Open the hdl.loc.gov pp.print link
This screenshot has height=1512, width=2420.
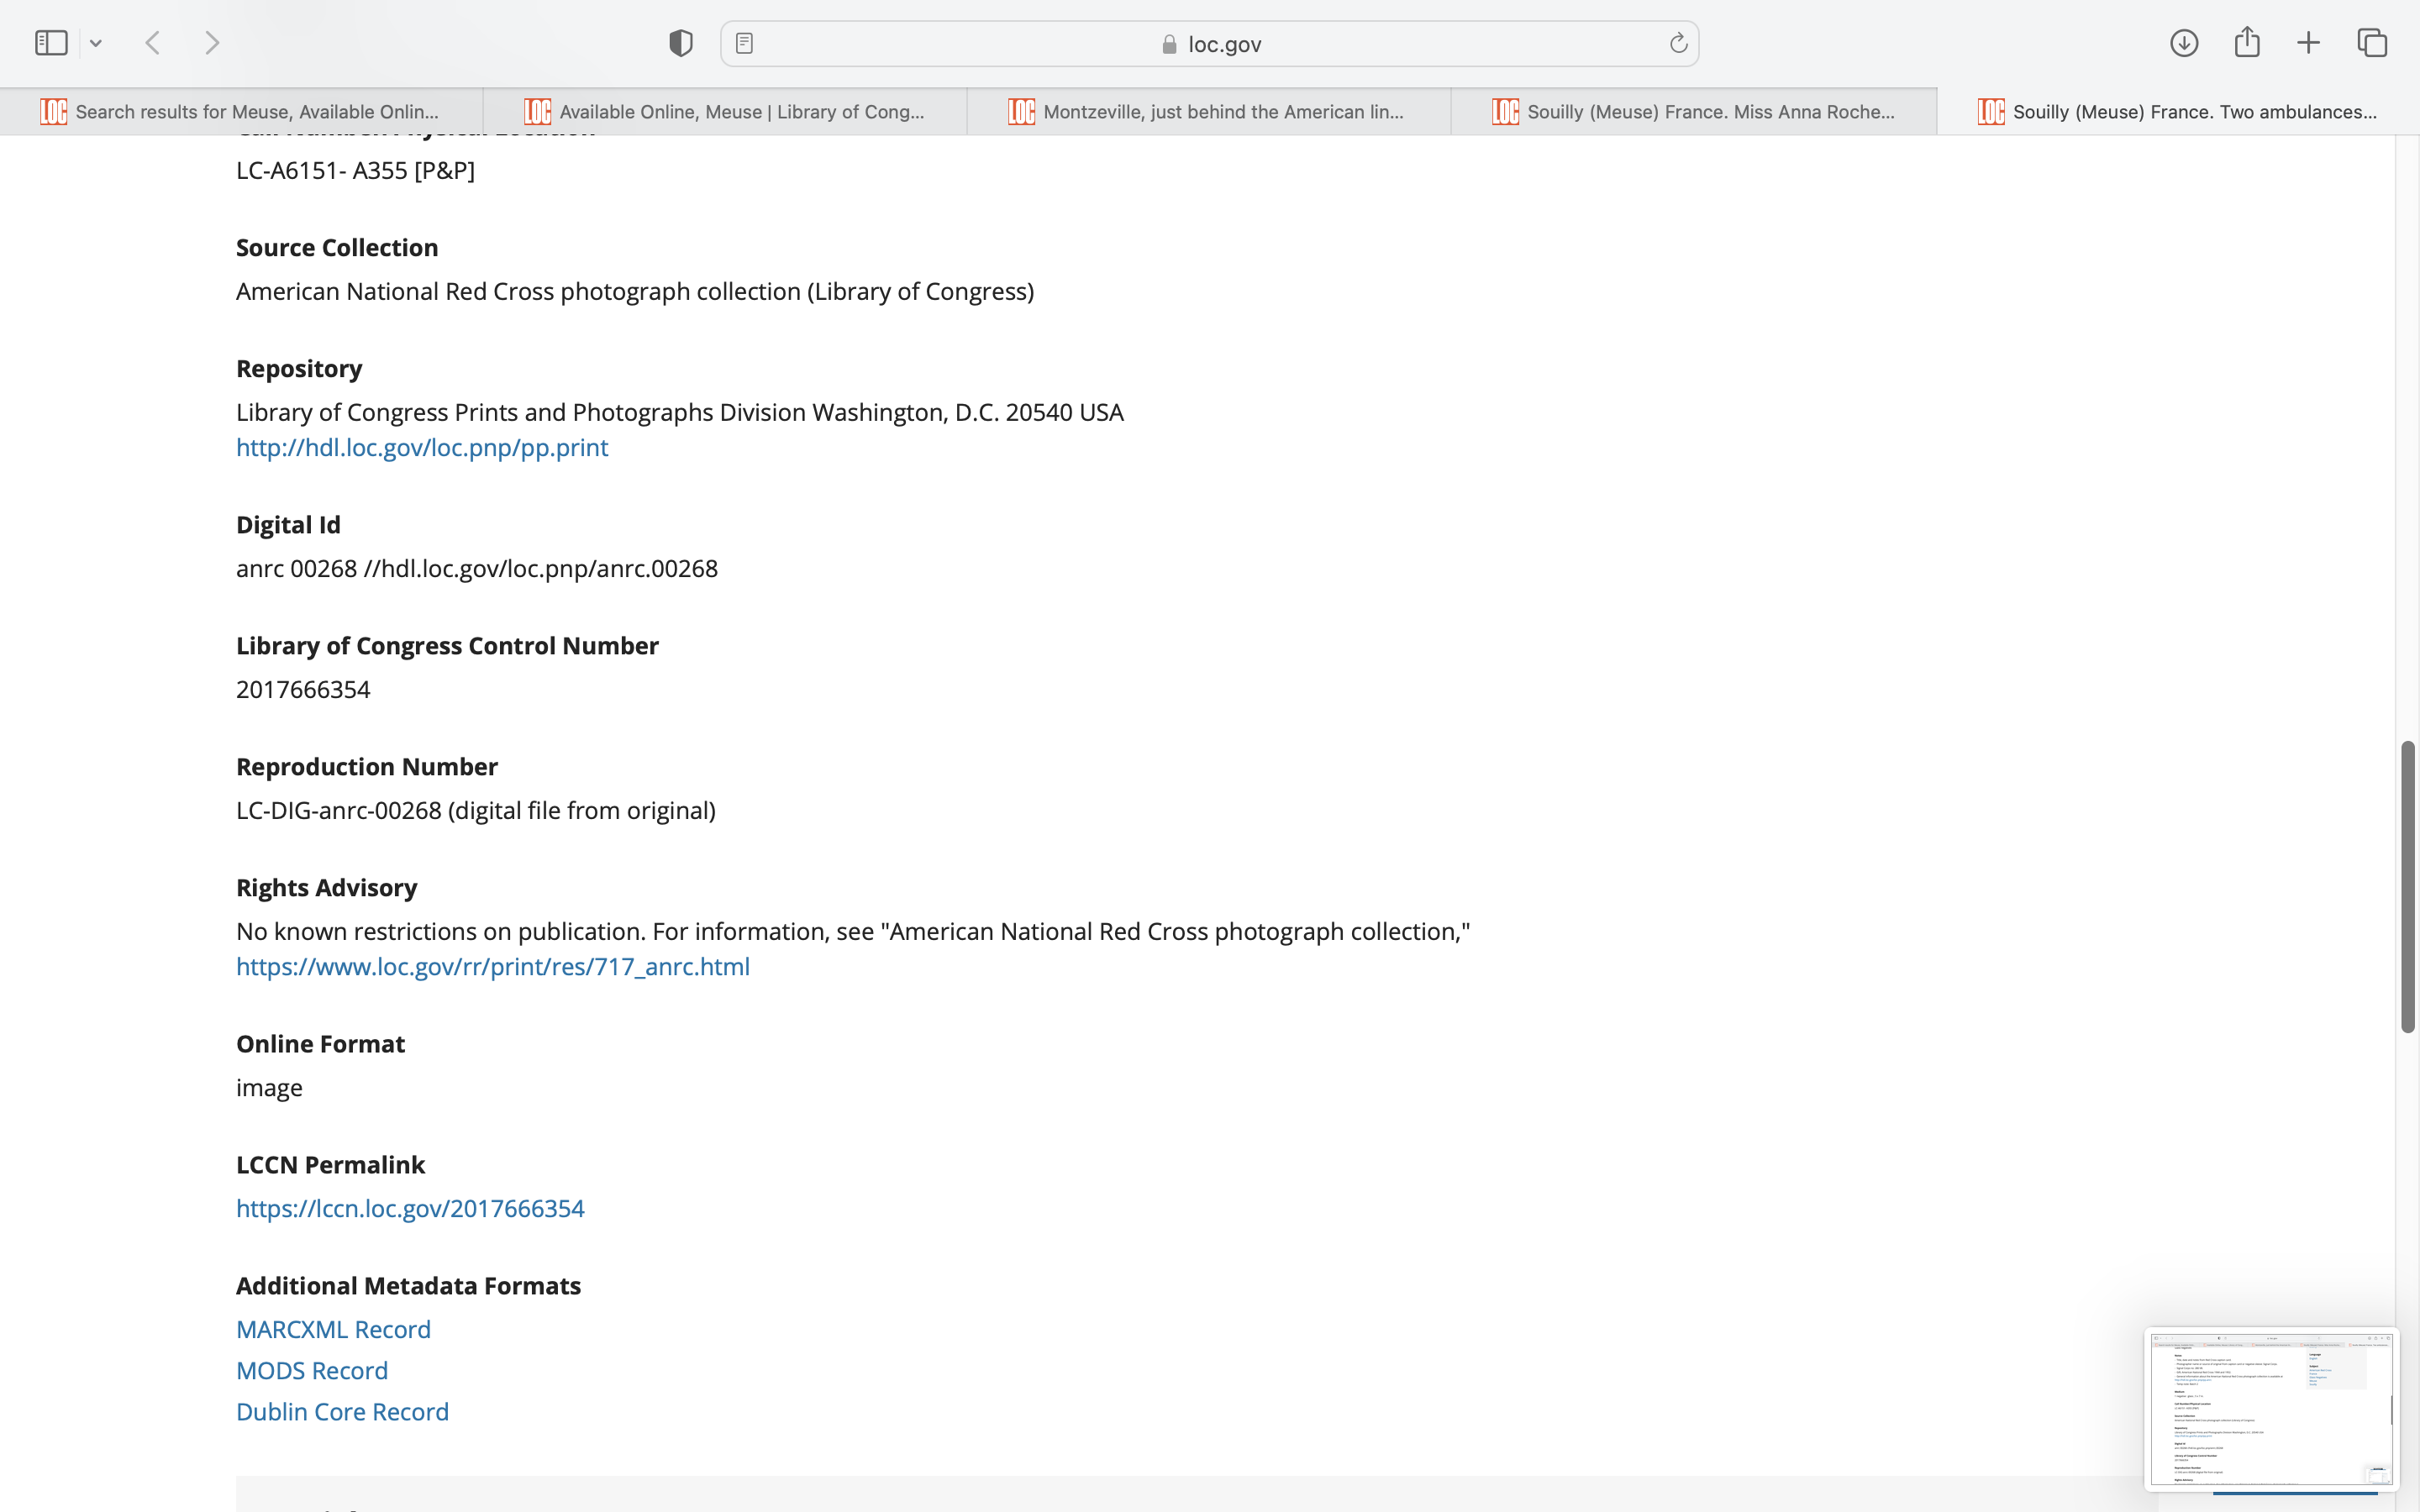(422, 447)
